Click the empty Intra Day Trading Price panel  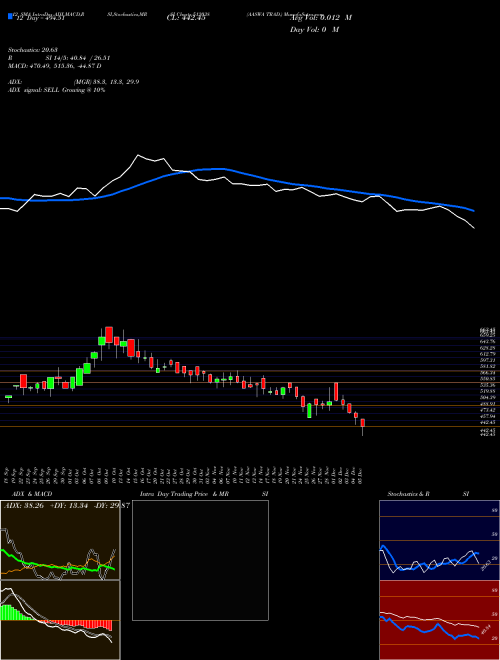pyautogui.click(x=200, y=560)
